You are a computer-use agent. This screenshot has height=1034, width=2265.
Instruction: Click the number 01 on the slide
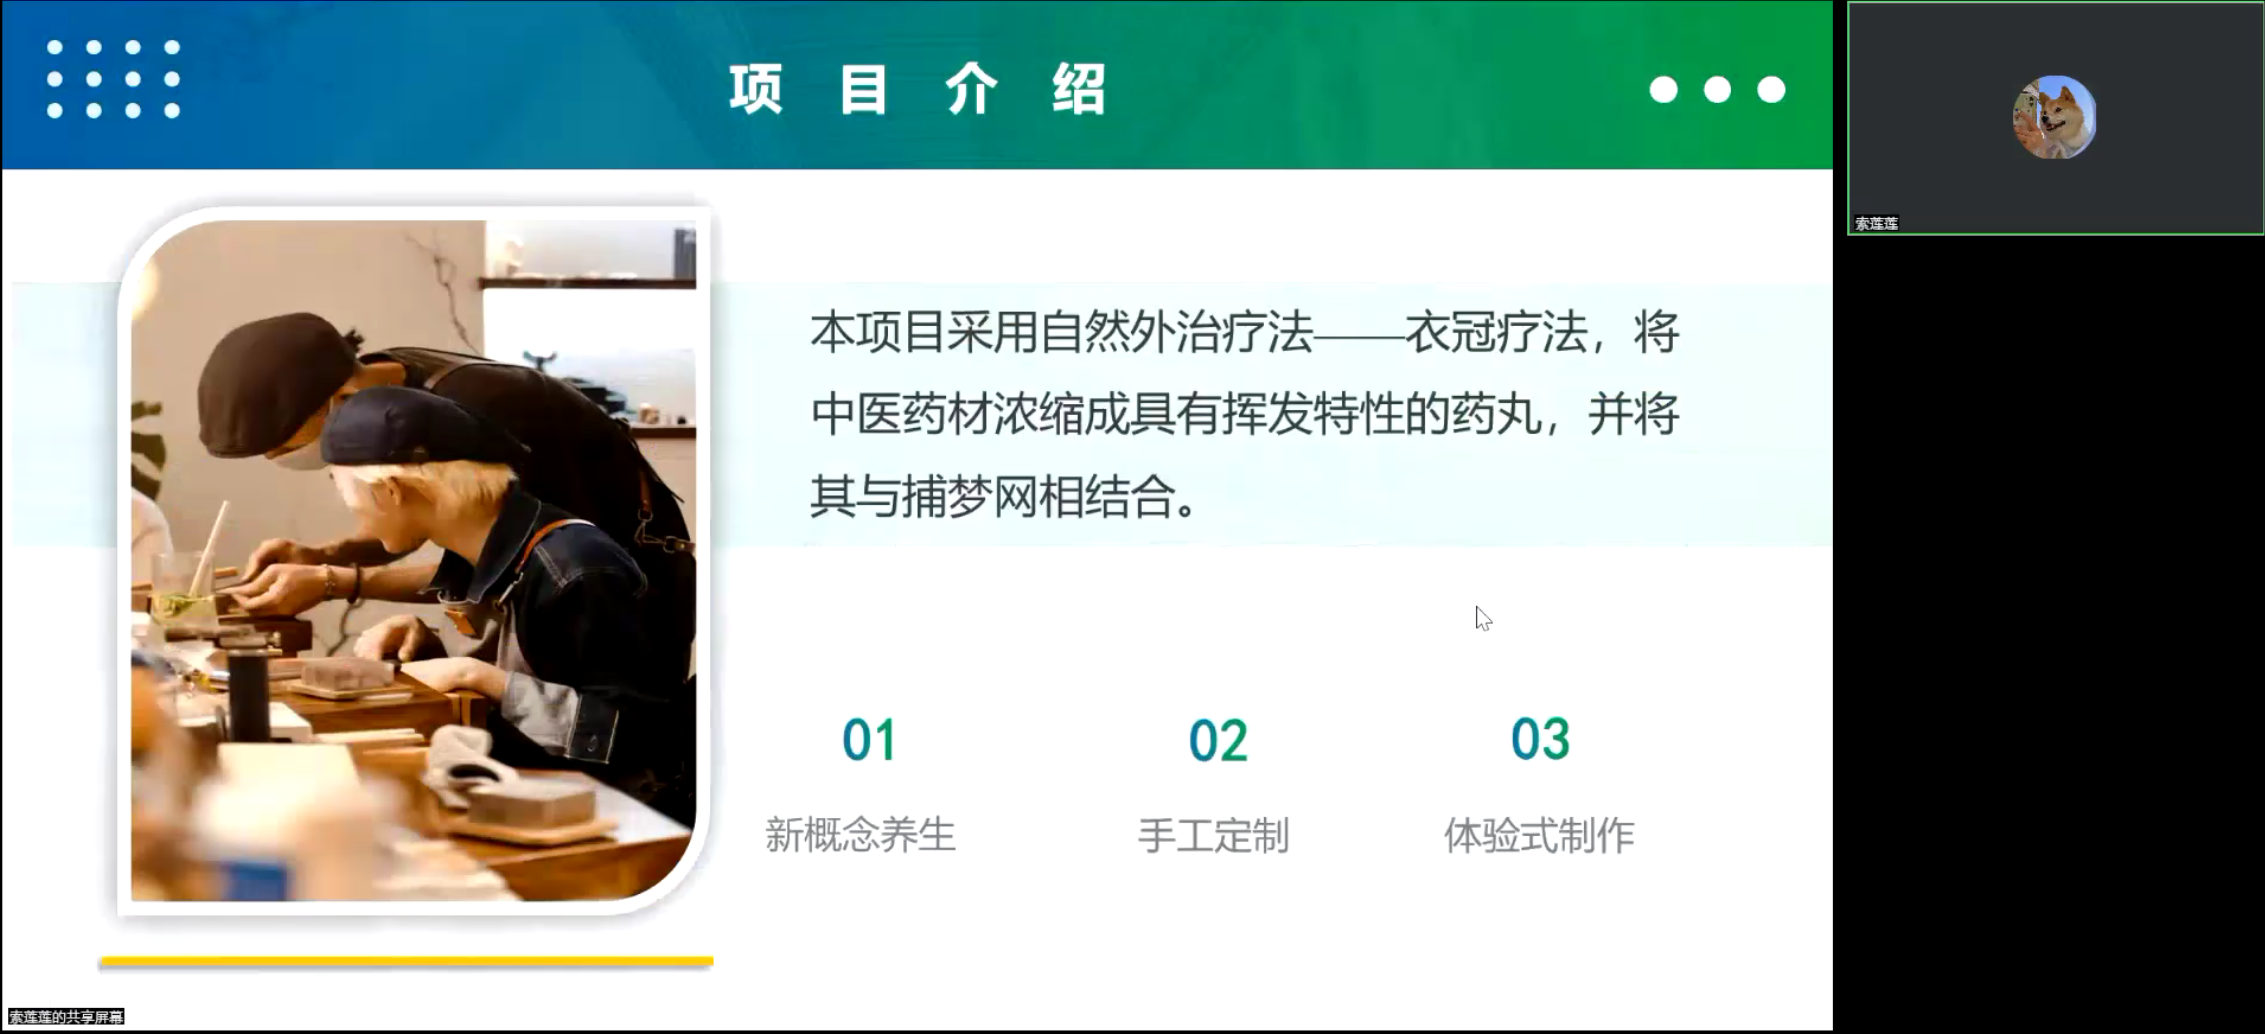pyautogui.click(x=869, y=740)
